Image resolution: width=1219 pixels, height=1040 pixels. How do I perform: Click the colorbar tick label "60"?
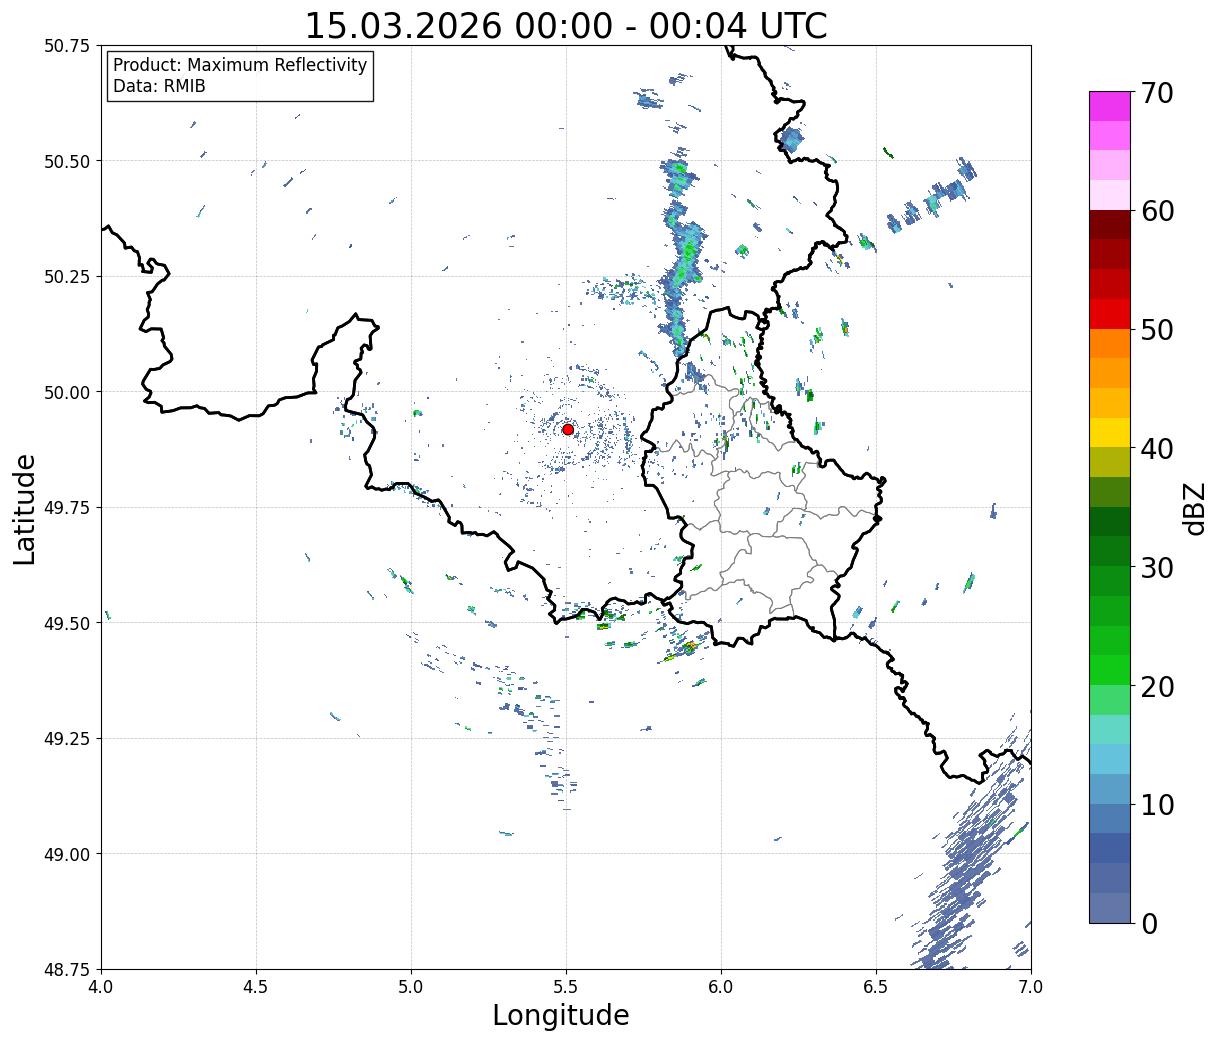click(x=1157, y=211)
